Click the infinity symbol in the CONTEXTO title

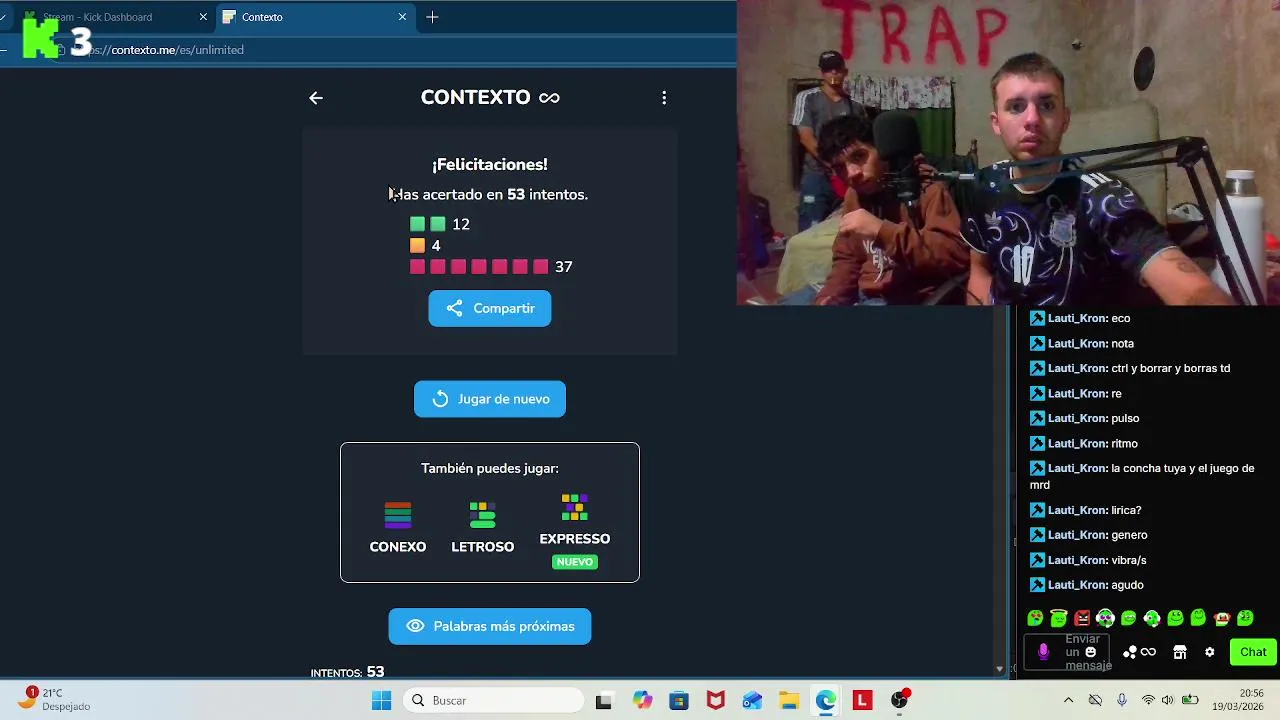click(x=549, y=98)
